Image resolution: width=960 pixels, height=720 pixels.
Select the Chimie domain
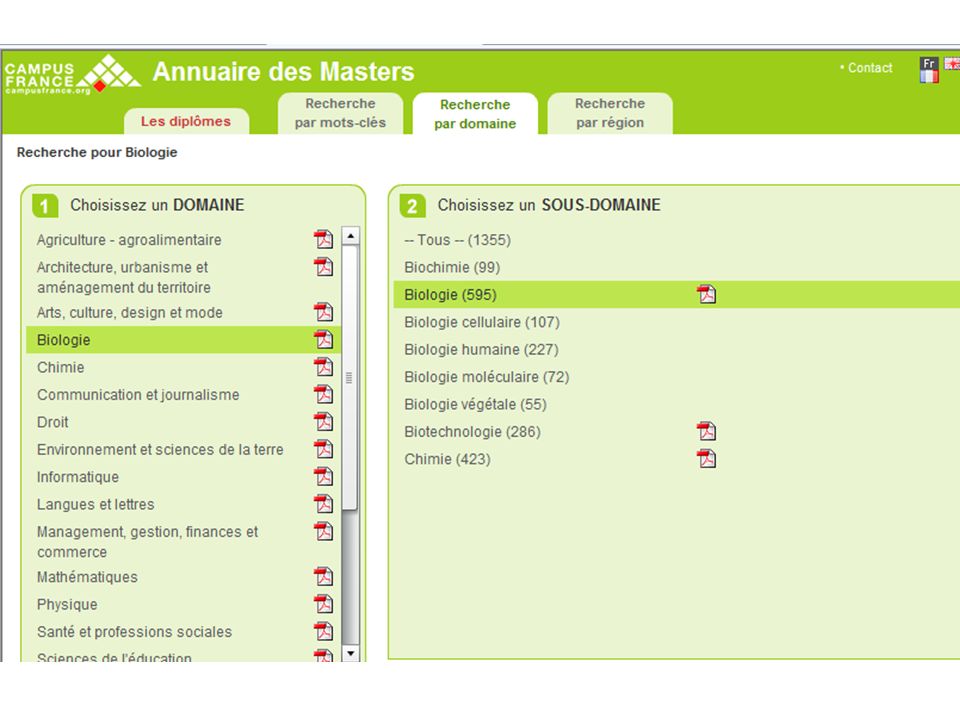tap(61, 367)
